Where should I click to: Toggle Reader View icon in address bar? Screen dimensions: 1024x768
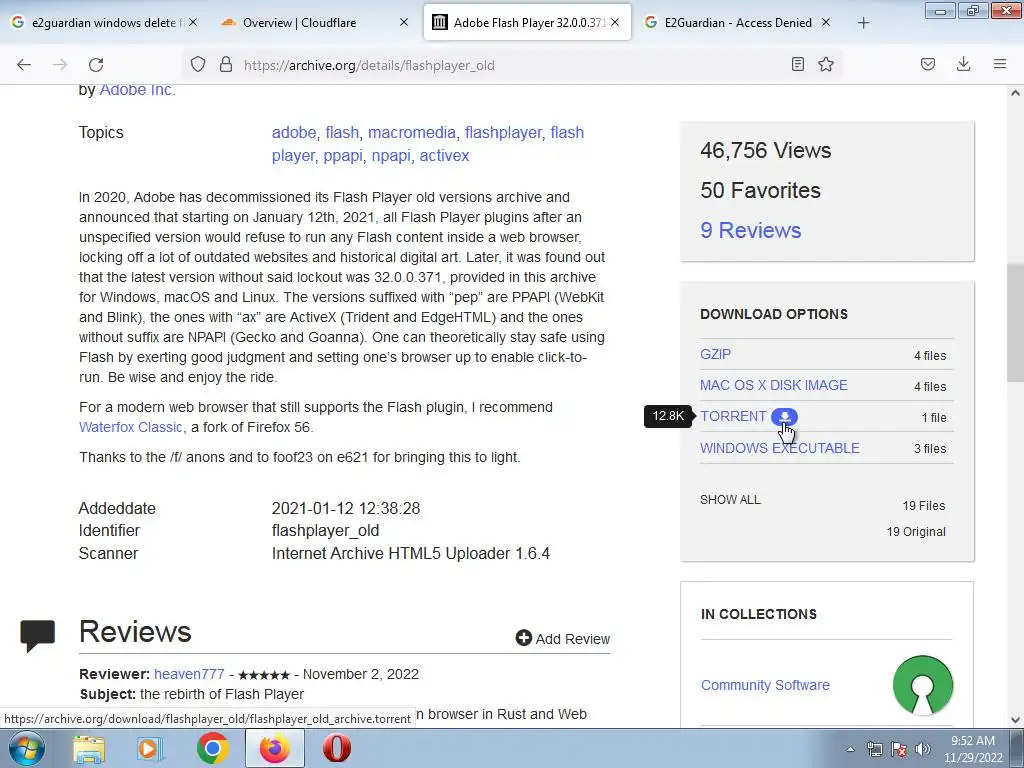(797, 64)
